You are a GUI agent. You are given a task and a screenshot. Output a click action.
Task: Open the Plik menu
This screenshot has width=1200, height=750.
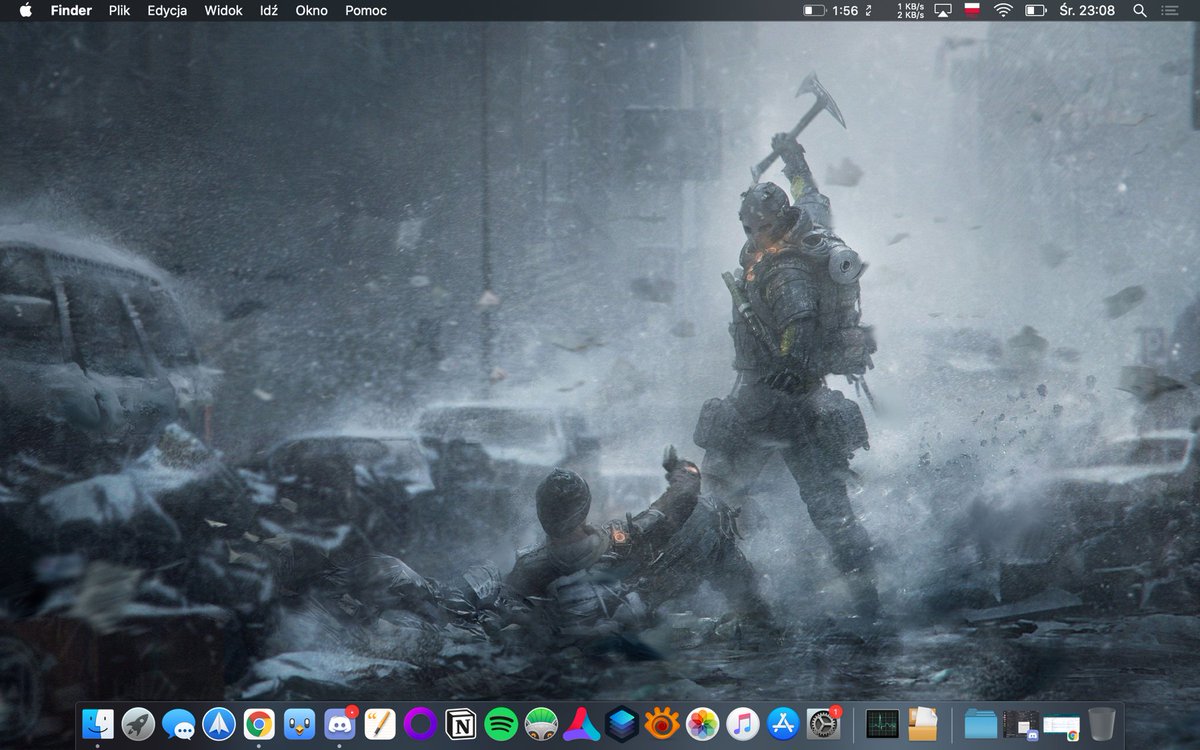pyautogui.click(x=119, y=10)
